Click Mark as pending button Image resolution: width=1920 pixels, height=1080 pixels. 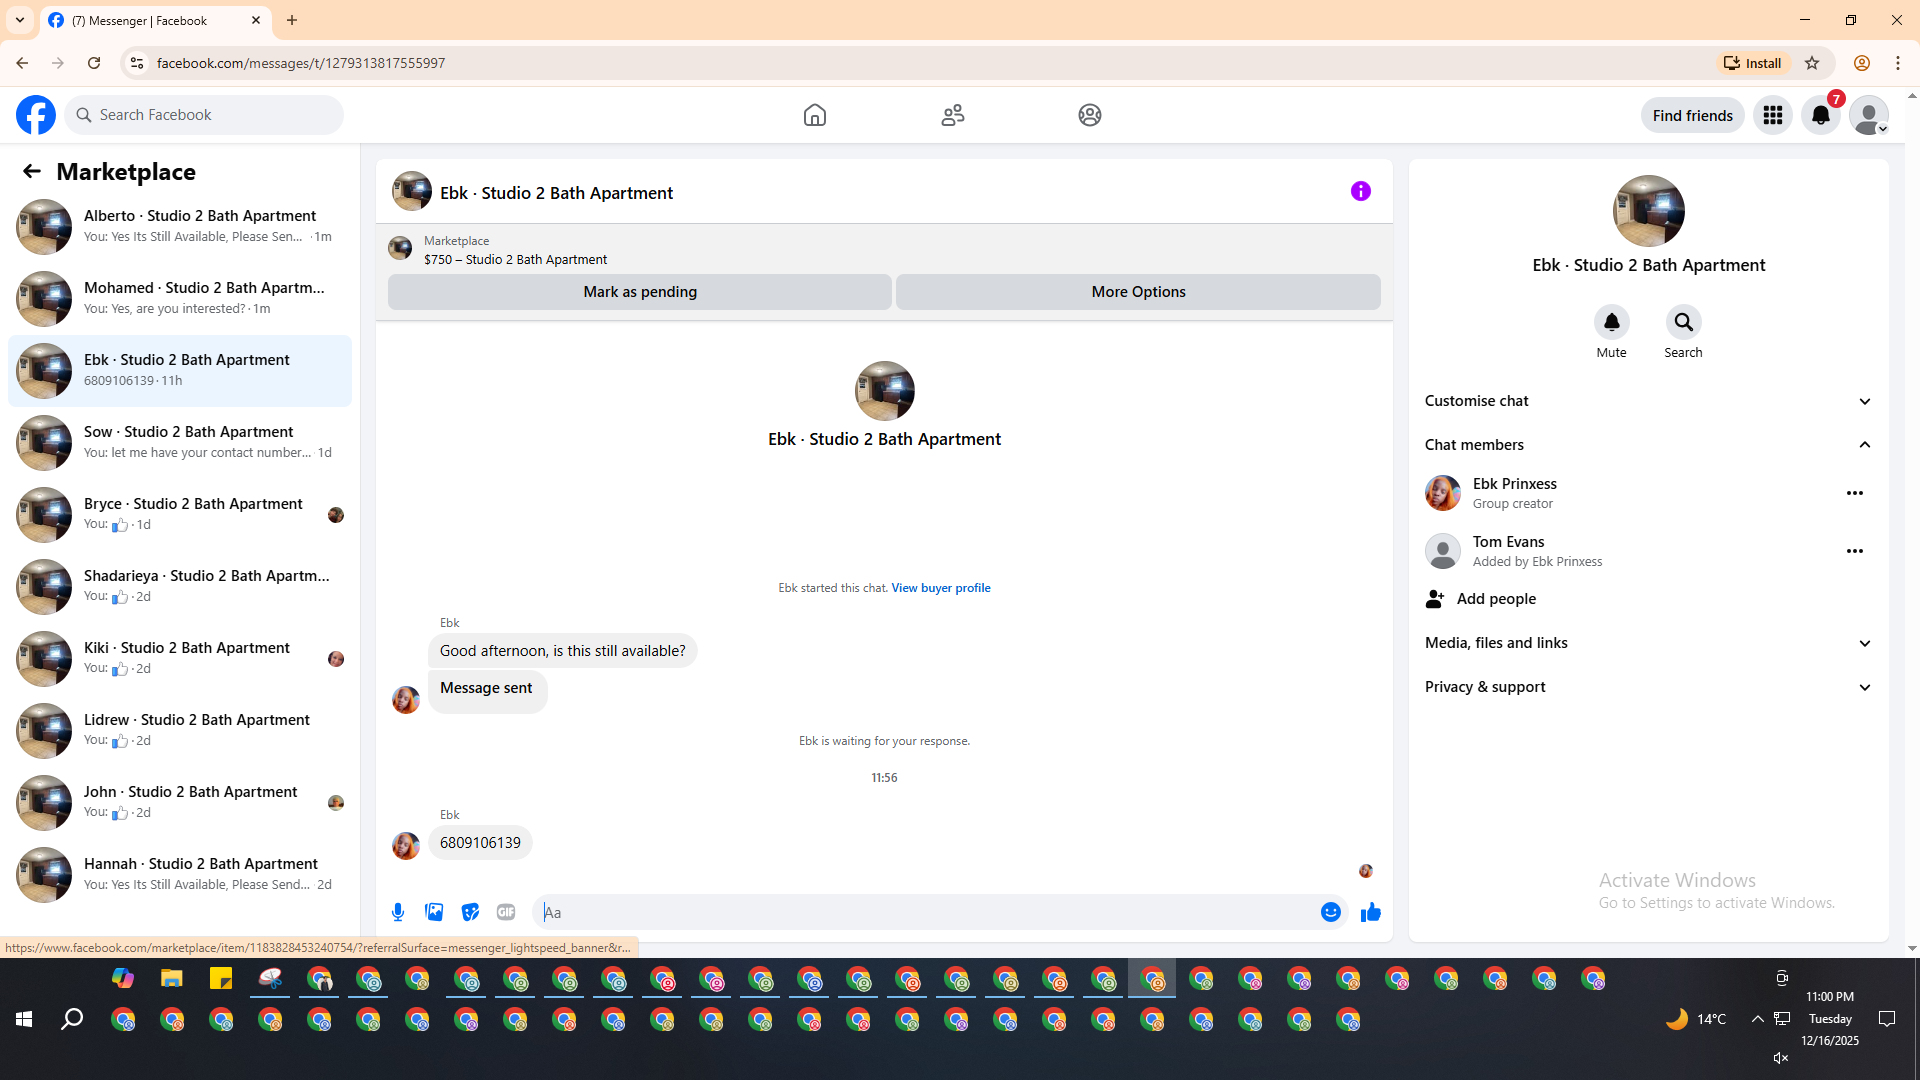(x=640, y=292)
